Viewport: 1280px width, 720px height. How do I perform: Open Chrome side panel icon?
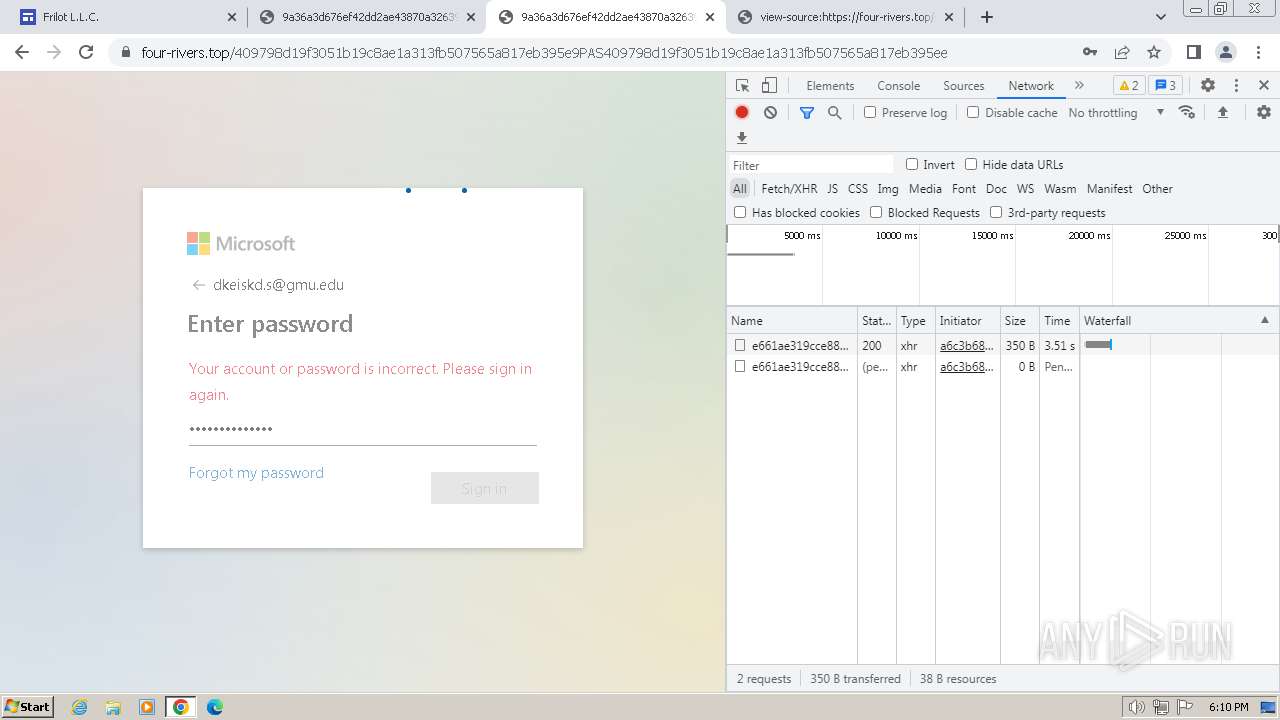pos(1193,52)
